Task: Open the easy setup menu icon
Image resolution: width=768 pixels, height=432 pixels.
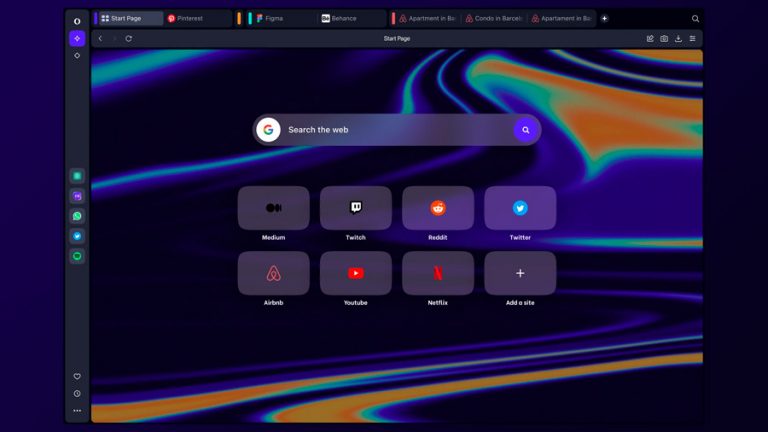Action: pos(693,38)
